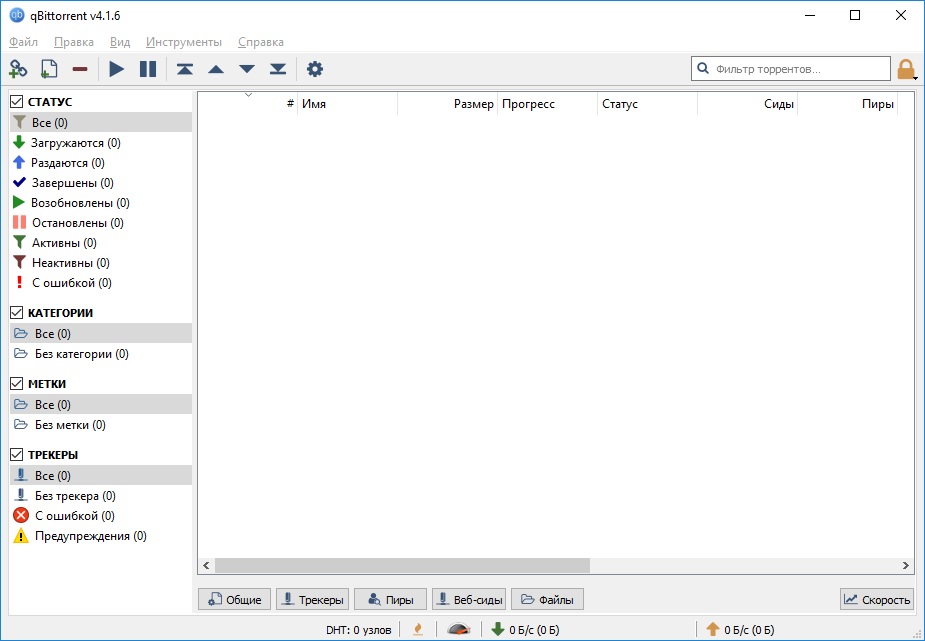Switch to the Общие tab
Viewport: 925px width, 641px height.
click(x=234, y=599)
